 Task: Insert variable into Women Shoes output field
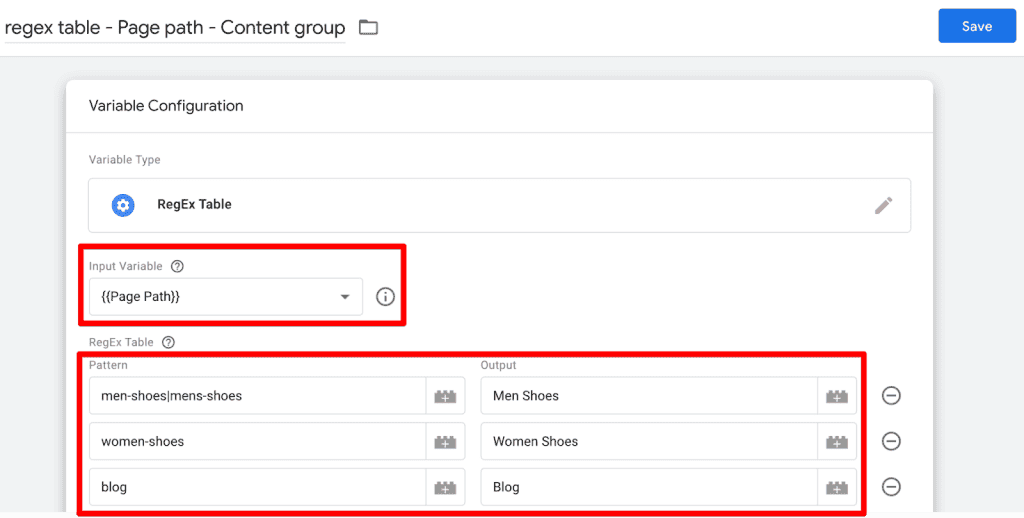tap(837, 442)
